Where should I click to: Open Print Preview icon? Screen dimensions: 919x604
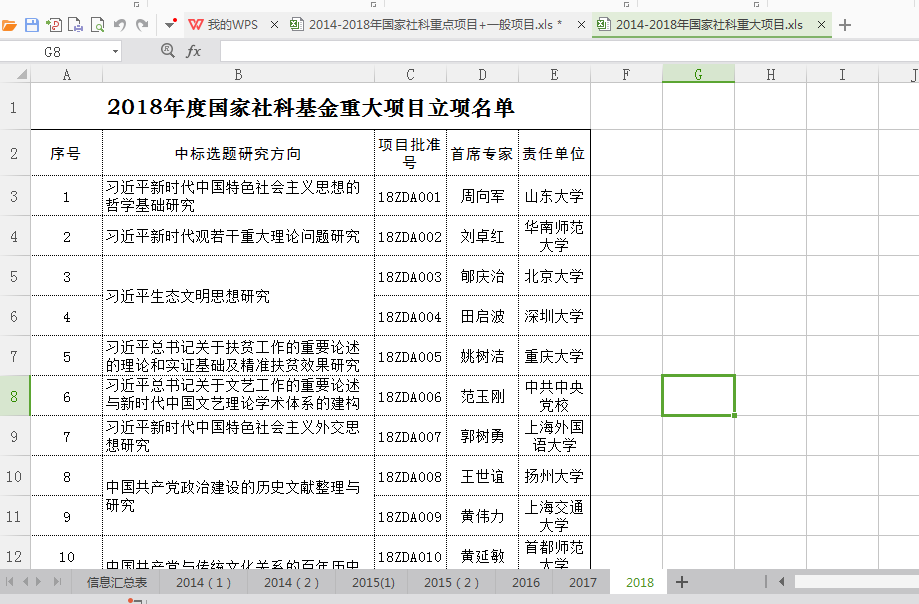(97, 25)
